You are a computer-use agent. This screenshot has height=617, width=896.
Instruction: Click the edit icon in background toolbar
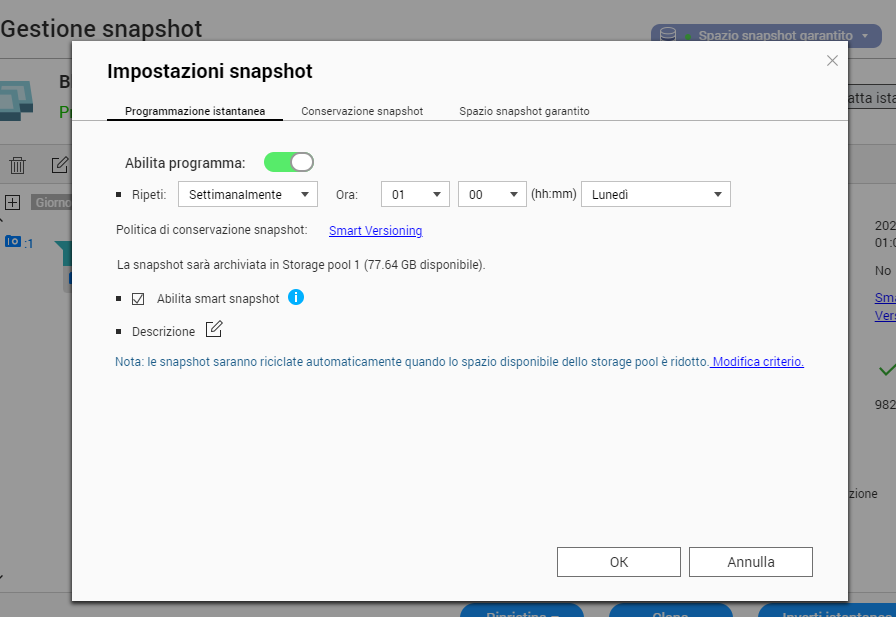pyautogui.click(x=60, y=164)
